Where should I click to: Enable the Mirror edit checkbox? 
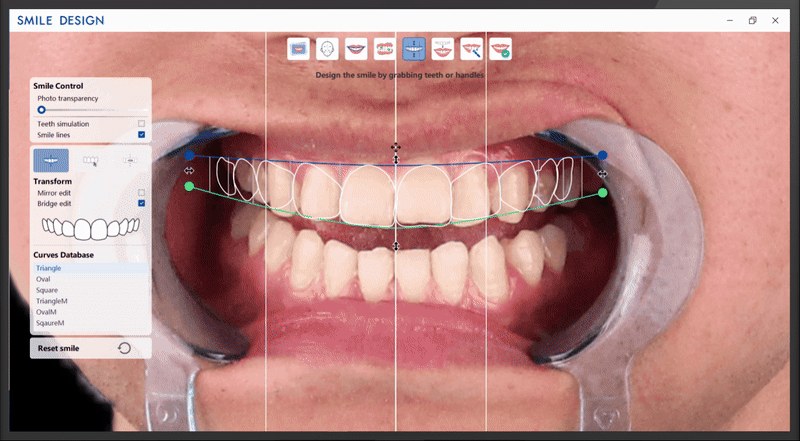click(x=141, y=193)
